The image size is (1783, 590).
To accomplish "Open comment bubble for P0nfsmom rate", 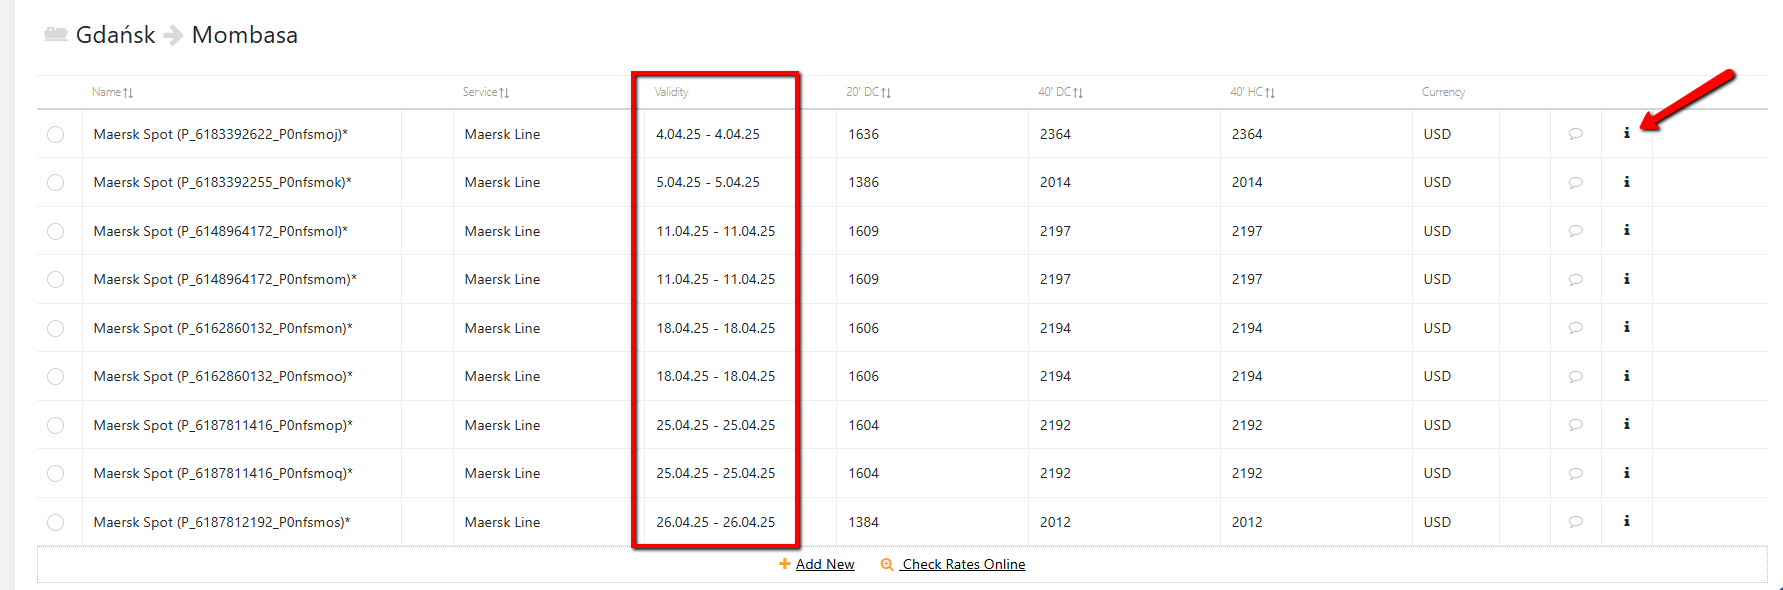I will [1575, 280].
